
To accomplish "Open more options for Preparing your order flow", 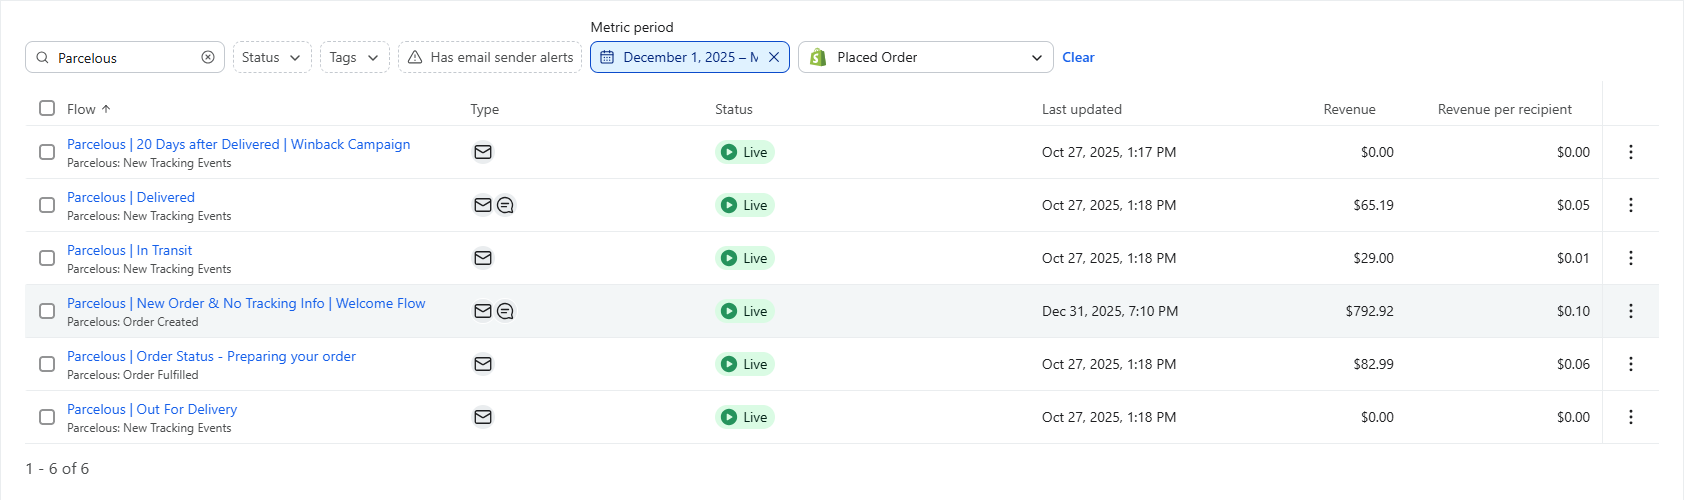I will [1631, 364].
